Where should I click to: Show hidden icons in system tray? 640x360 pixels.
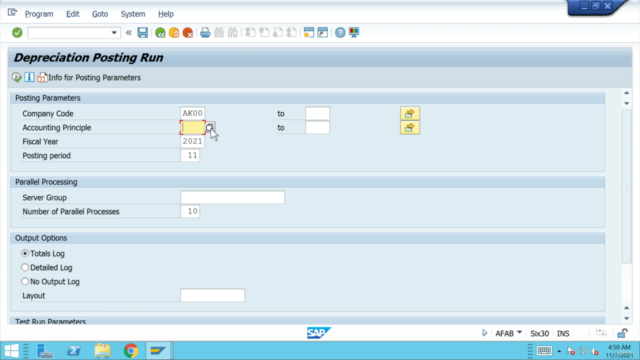click(x=559, y=351)
